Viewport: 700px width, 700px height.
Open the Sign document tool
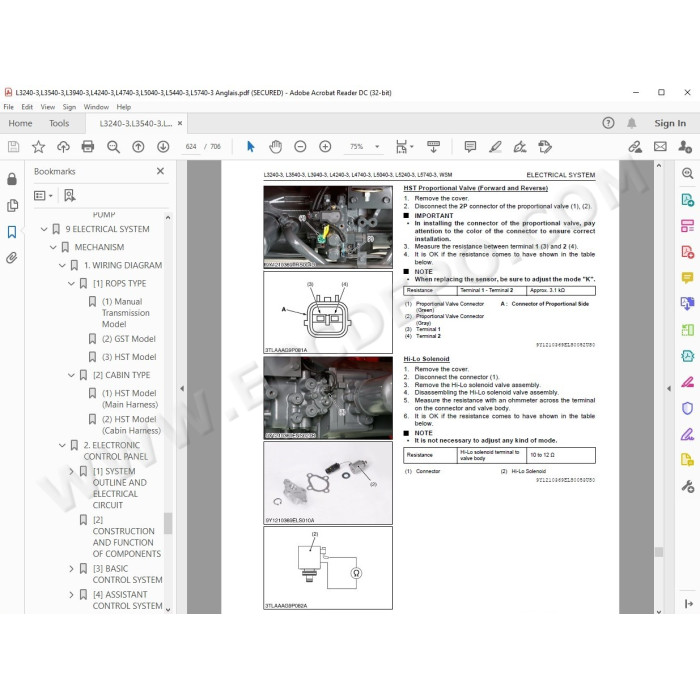pos(520,146)
